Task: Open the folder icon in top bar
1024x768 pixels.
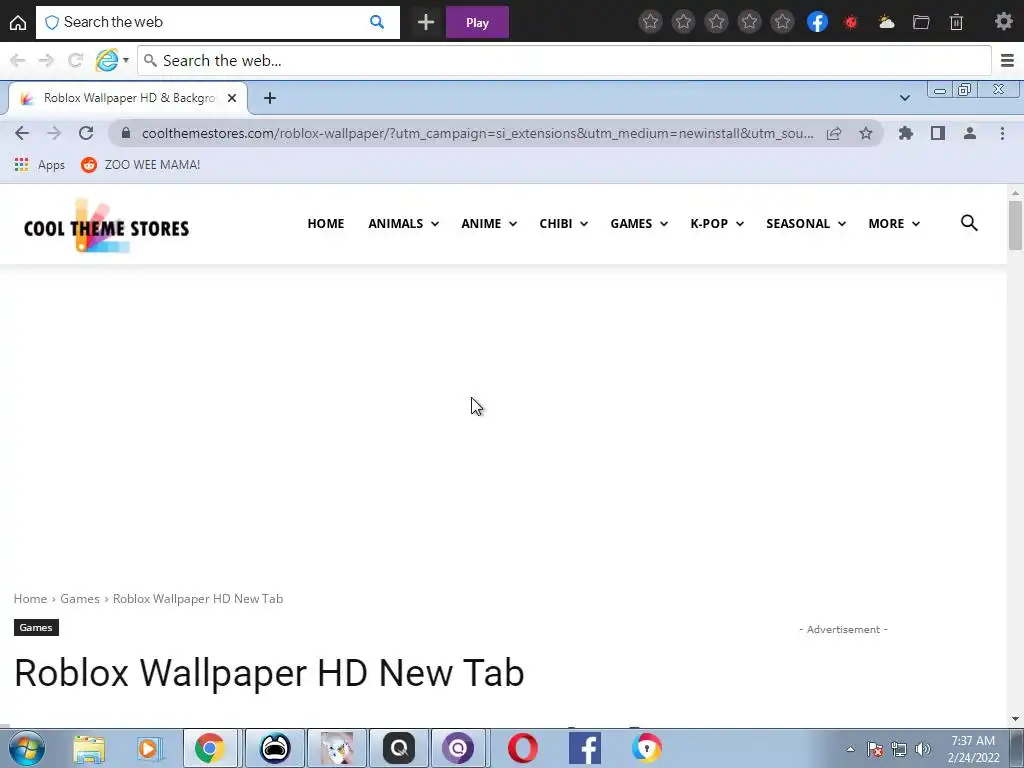Action: (921, 22)
